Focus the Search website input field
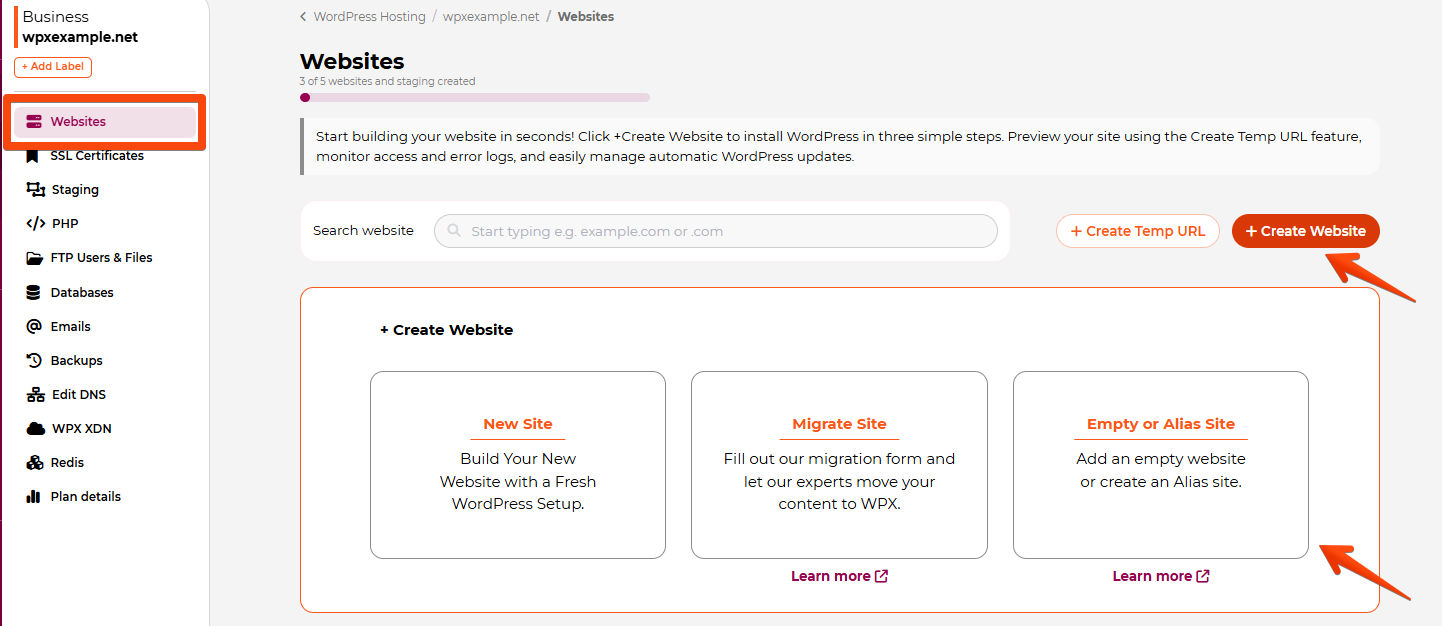 click(715, 231)
